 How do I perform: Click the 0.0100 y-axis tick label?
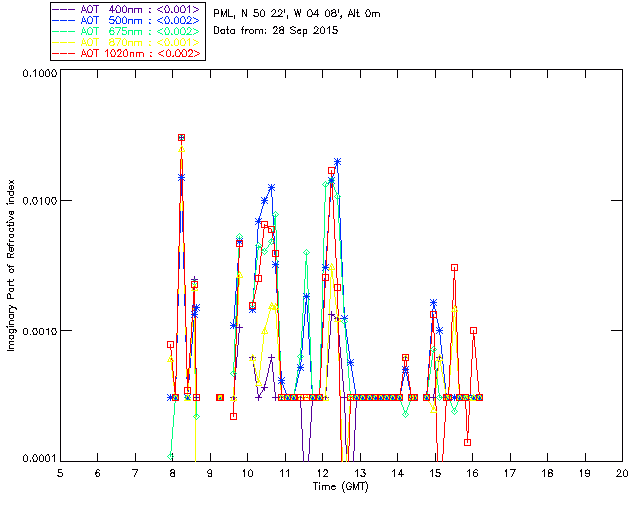(x=40, y=201)
